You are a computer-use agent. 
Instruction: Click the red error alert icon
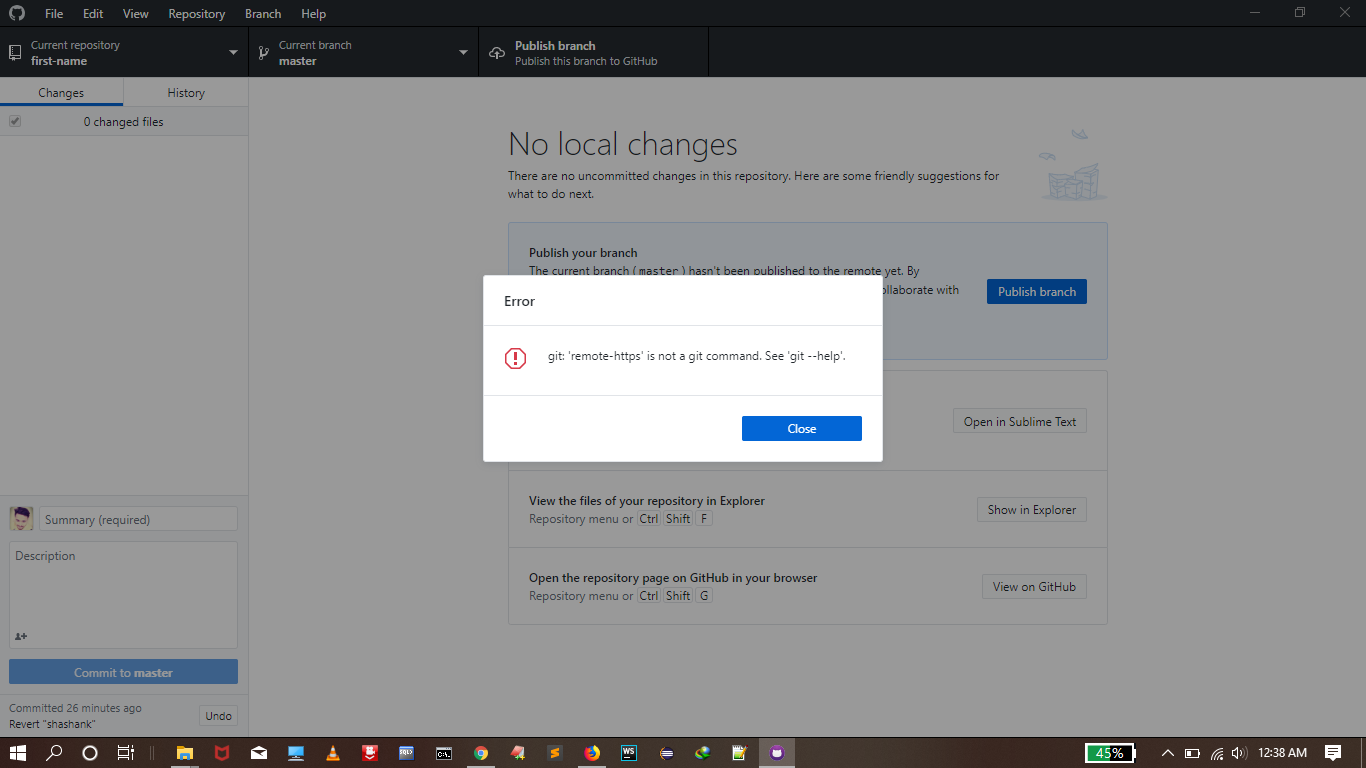(515, 356)
